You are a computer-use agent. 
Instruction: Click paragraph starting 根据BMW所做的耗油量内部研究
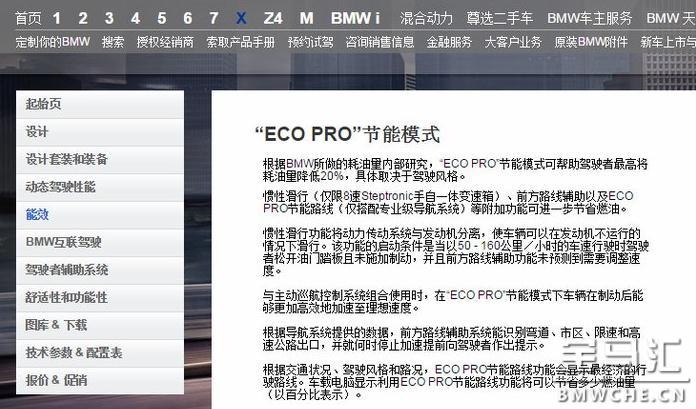coord(455,170)
